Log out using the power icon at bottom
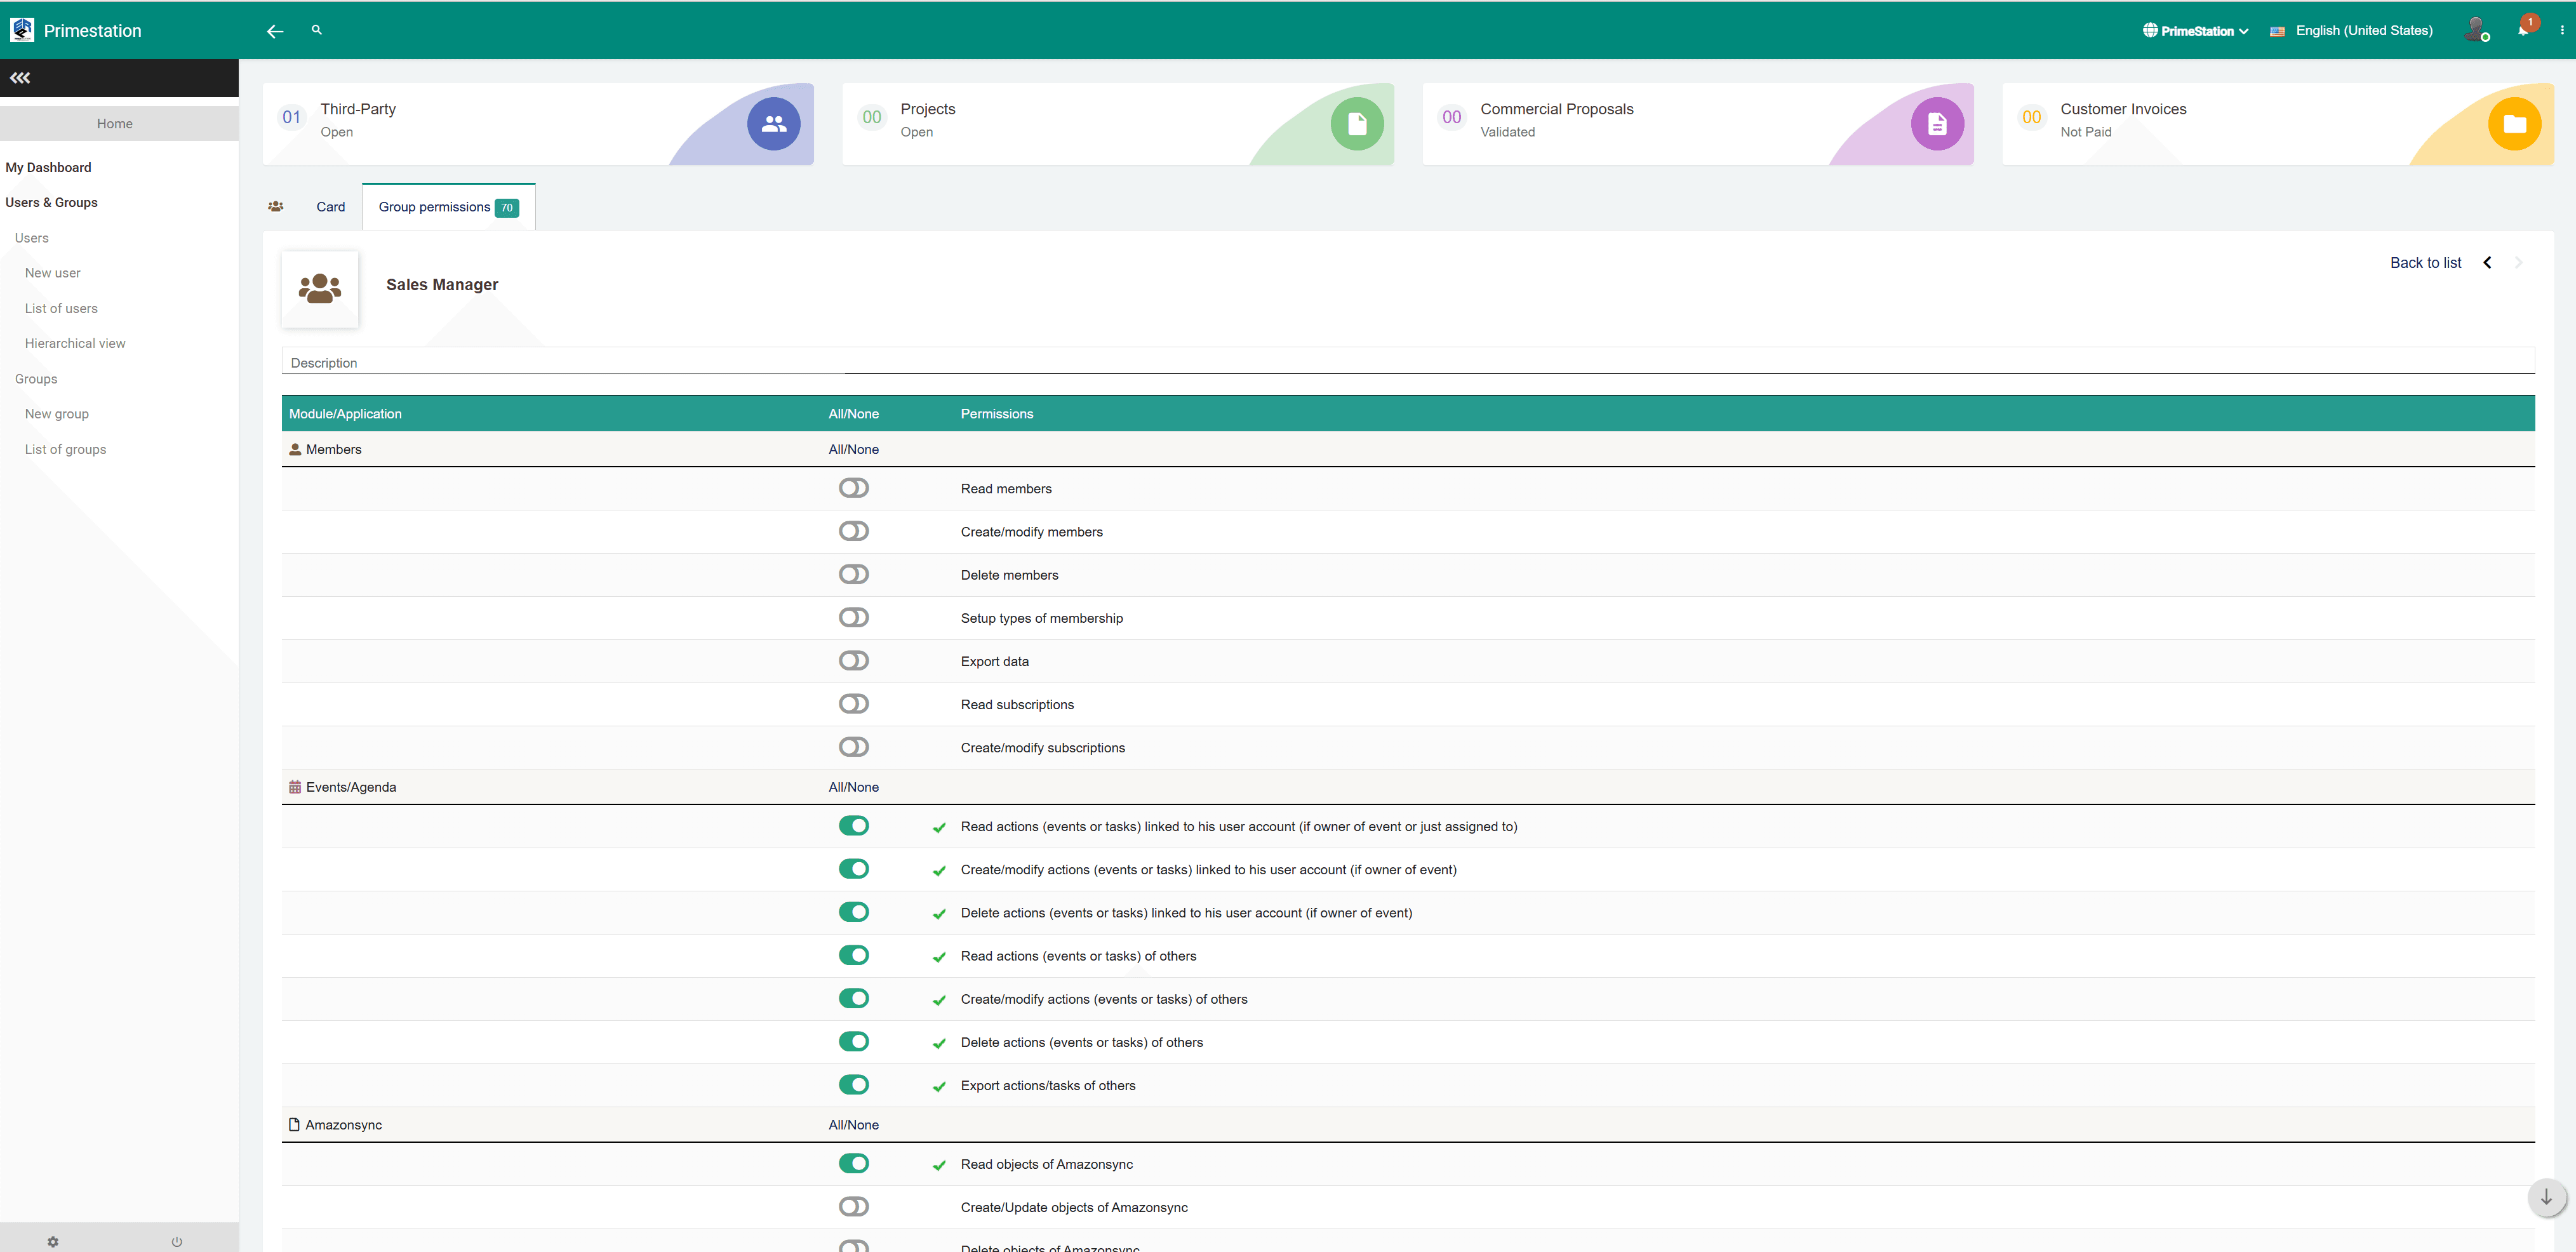The image size is (2576, 1252). (177, 1241)
